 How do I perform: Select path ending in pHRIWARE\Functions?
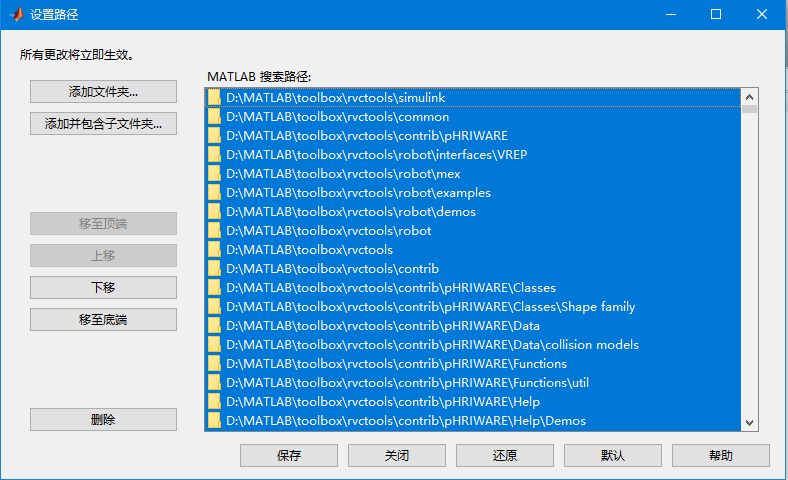[473, 363]
